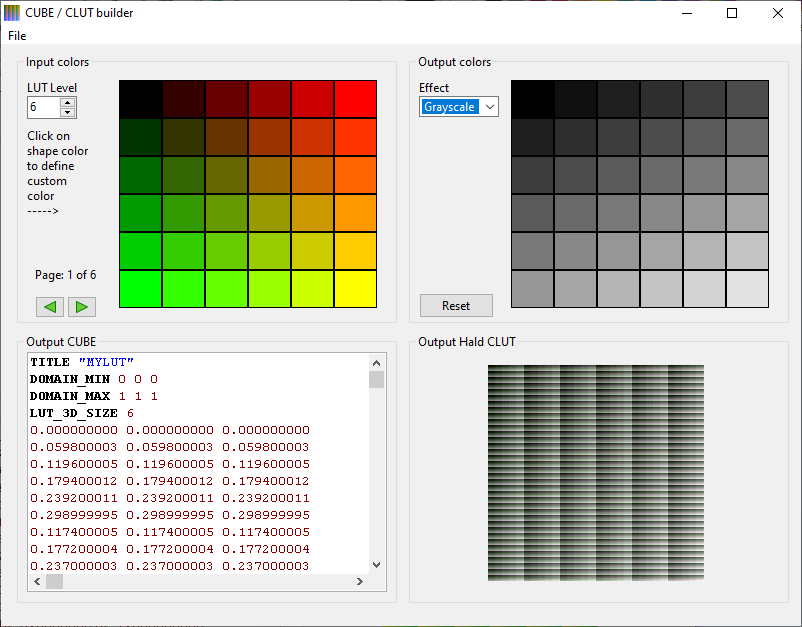Click the LUT_3D_SIZE 6 line
The image size is (802, 627).
pyautogui.click(x=82, y=413)
